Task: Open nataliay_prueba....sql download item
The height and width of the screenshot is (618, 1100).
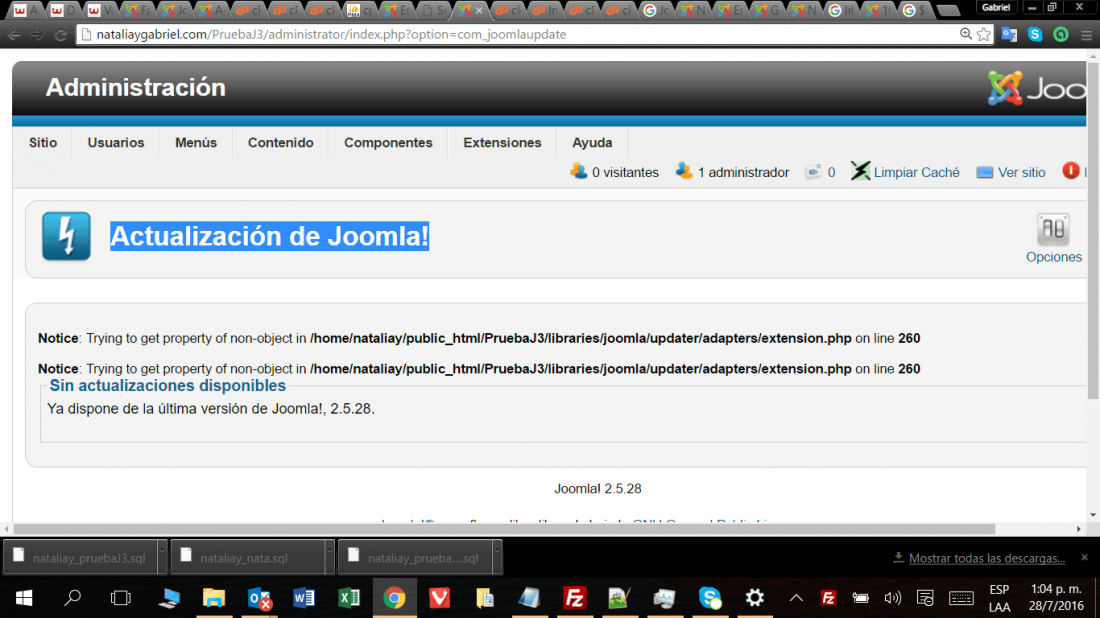Action: point(415,558)
